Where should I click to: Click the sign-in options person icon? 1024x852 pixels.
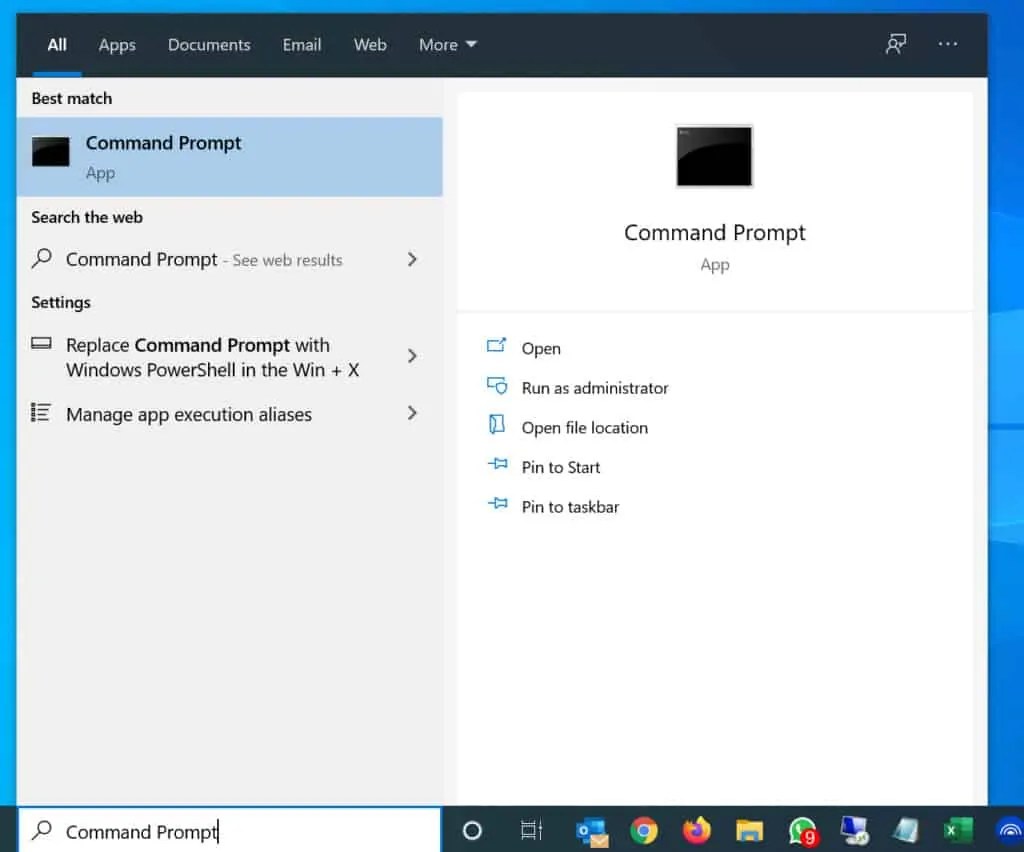tap(895, 44)
